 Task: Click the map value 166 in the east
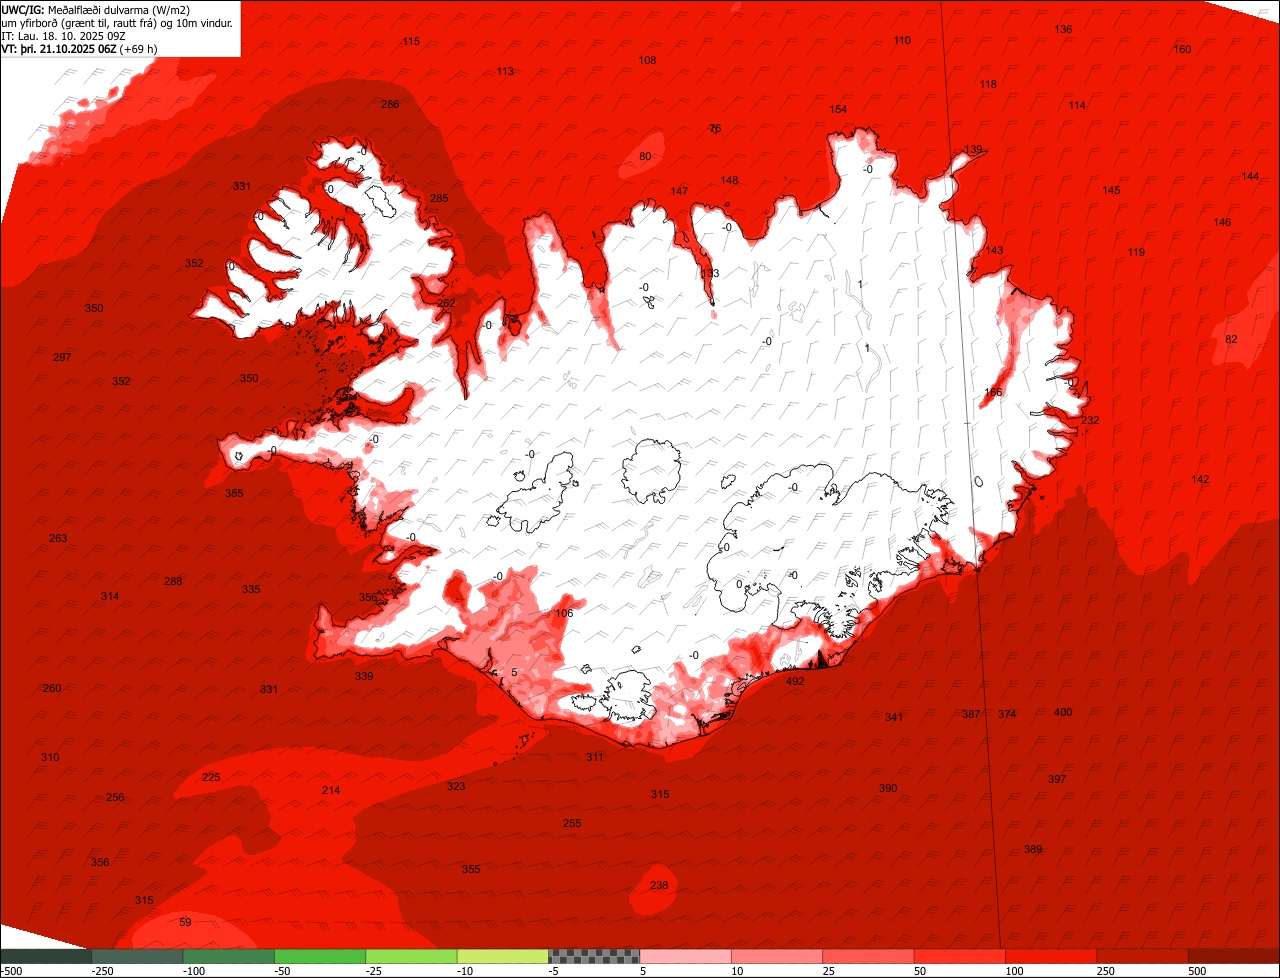(x=993, y=392)
